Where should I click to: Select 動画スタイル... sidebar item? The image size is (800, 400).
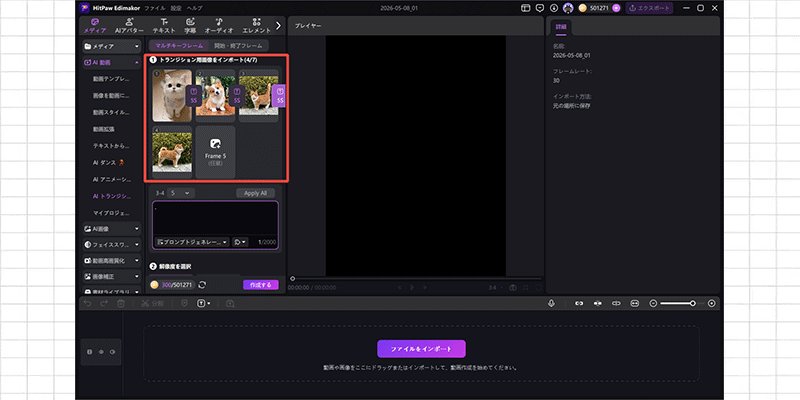click(x=111, y=112)
